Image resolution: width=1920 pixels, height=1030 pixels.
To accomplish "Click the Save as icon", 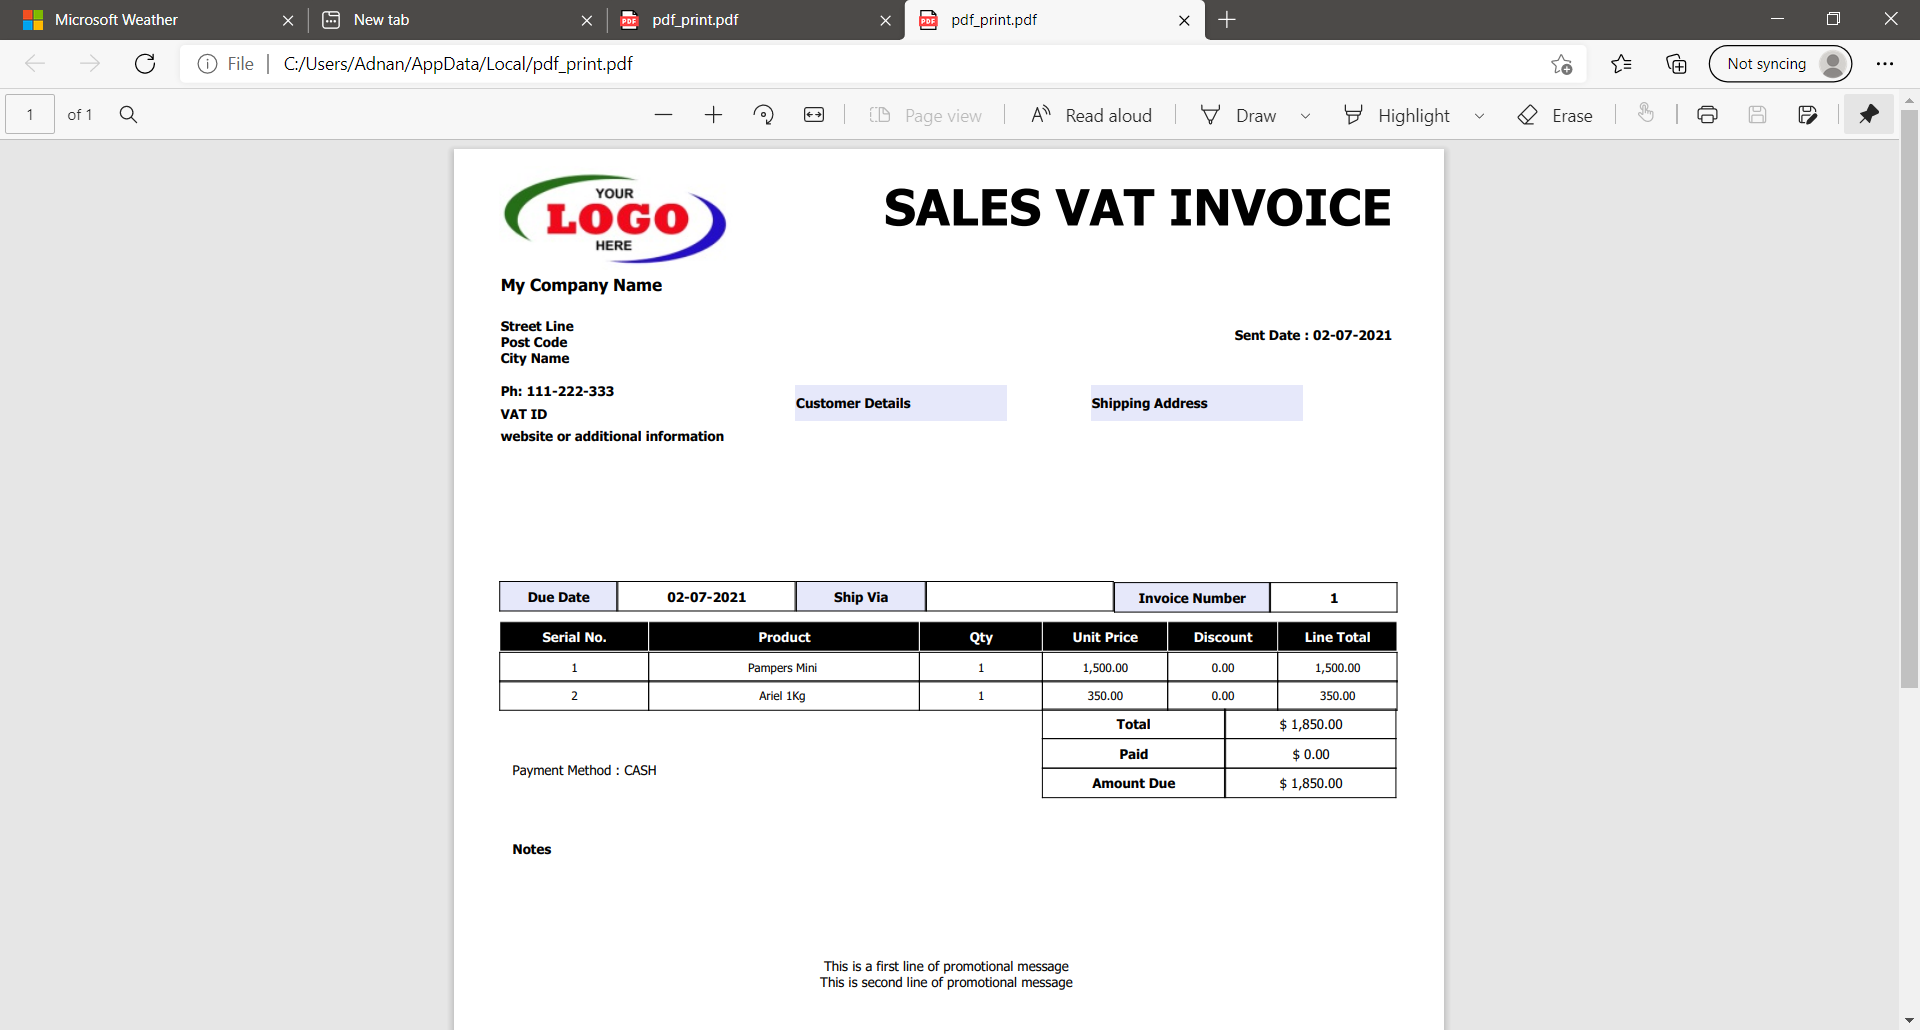I will click(x=1807, y=115).
